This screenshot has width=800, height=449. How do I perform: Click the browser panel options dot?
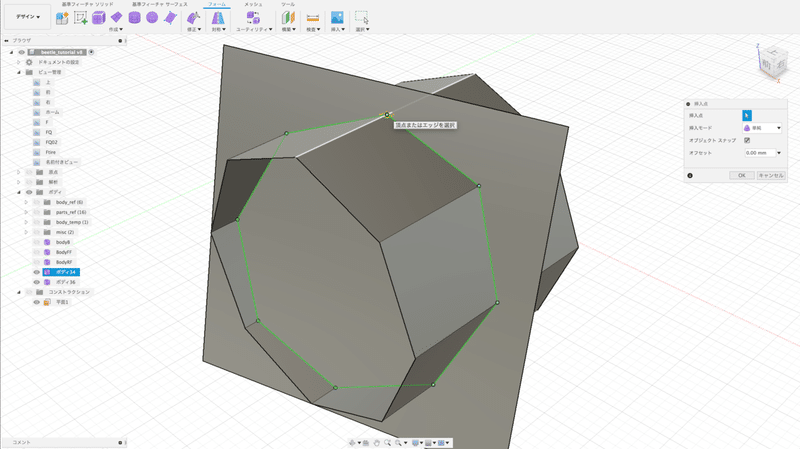[x=120, y=40]
